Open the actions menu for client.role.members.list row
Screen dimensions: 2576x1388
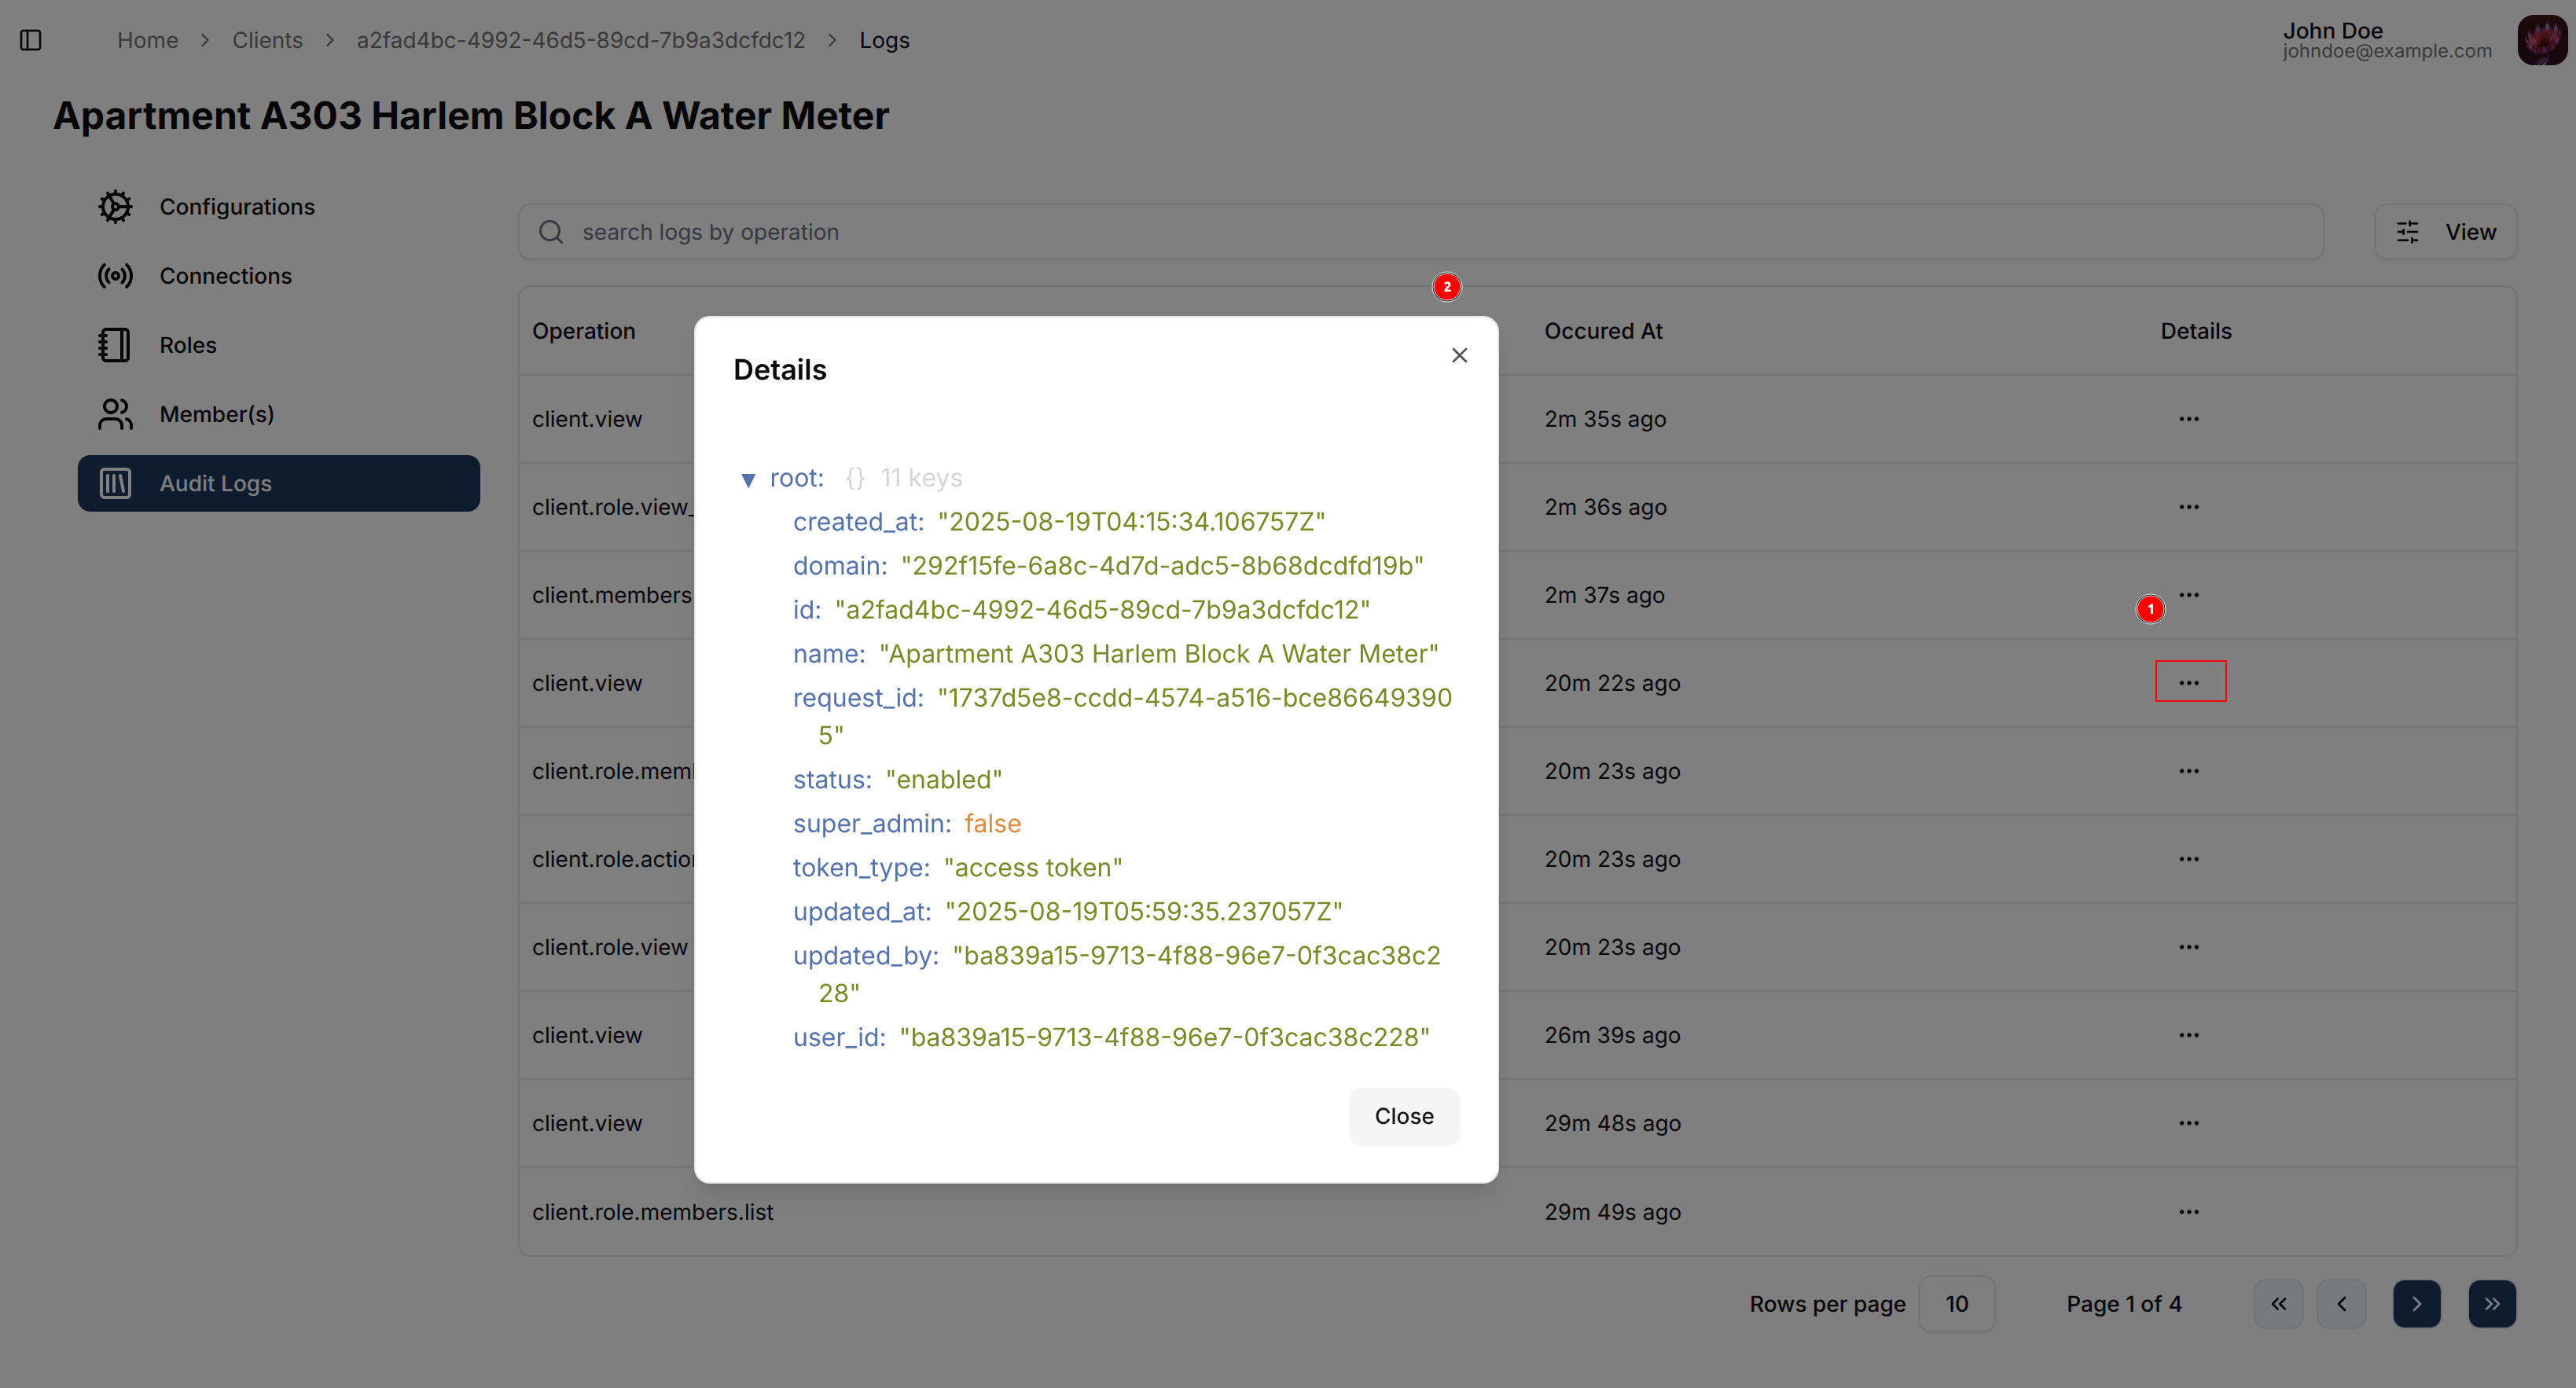click(x=2189, y=1211)
